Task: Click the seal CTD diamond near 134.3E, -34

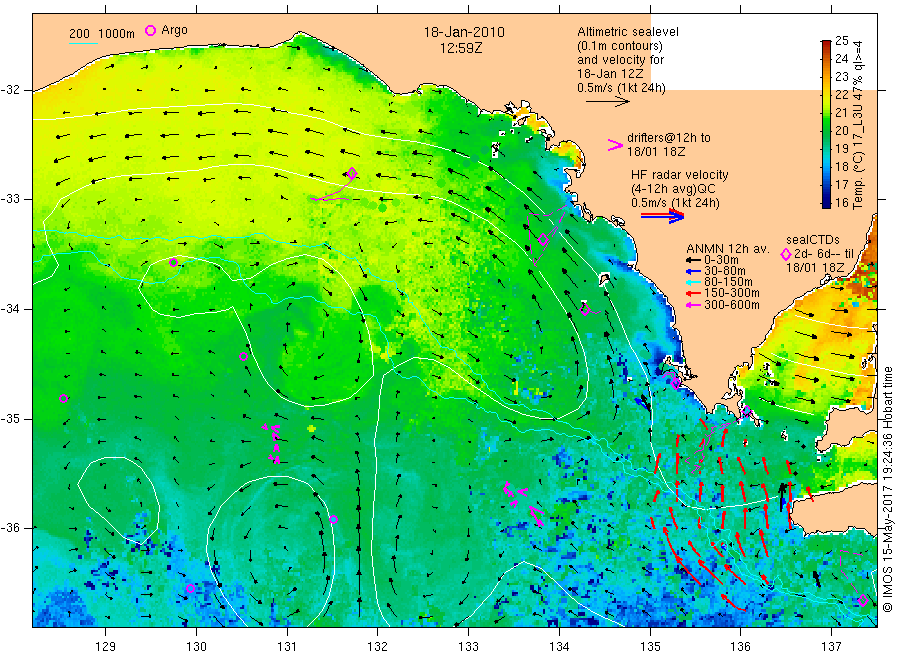Action: point(585,309)
